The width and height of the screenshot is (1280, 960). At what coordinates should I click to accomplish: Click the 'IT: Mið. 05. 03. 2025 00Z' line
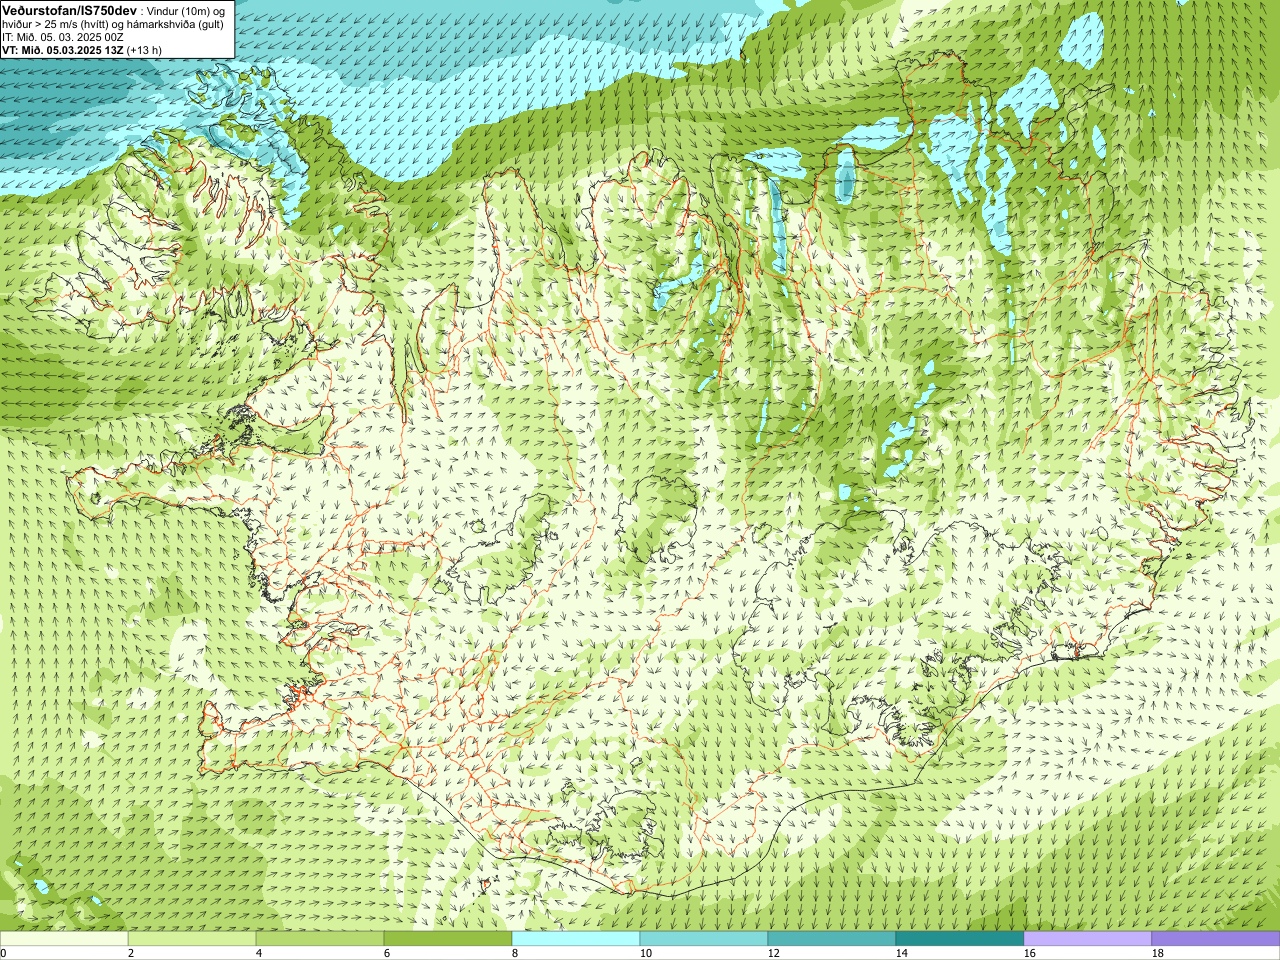[63, 37]
